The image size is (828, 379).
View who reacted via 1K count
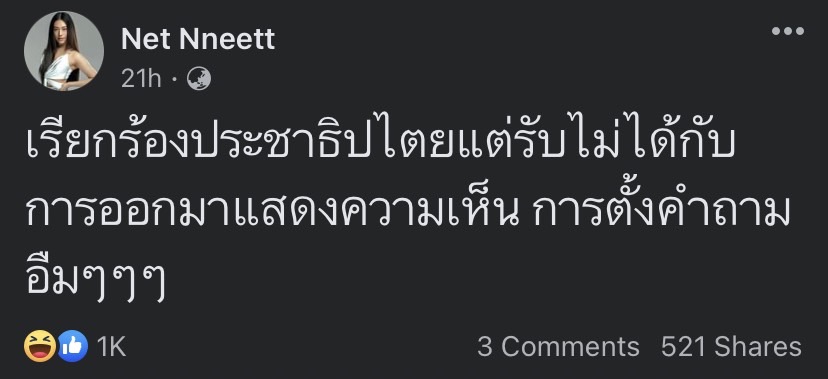click(x=111, y=347)
